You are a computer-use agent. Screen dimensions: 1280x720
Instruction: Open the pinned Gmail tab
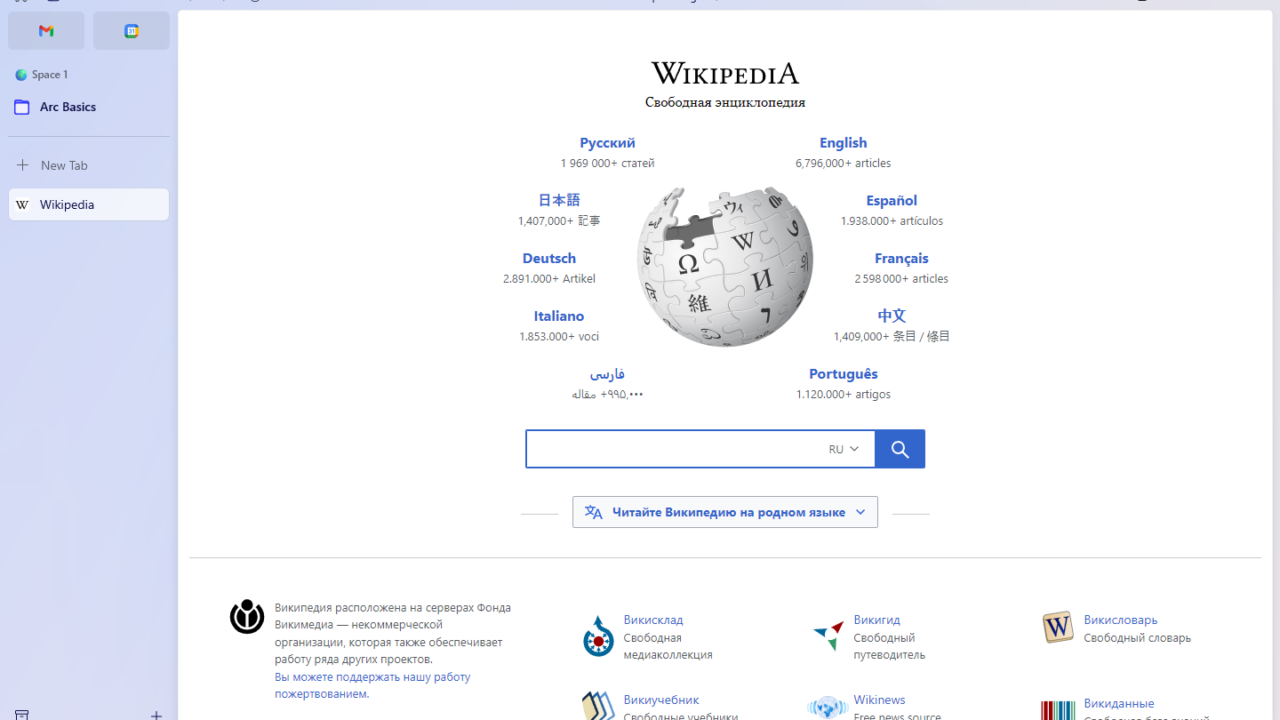click(46, 31)
